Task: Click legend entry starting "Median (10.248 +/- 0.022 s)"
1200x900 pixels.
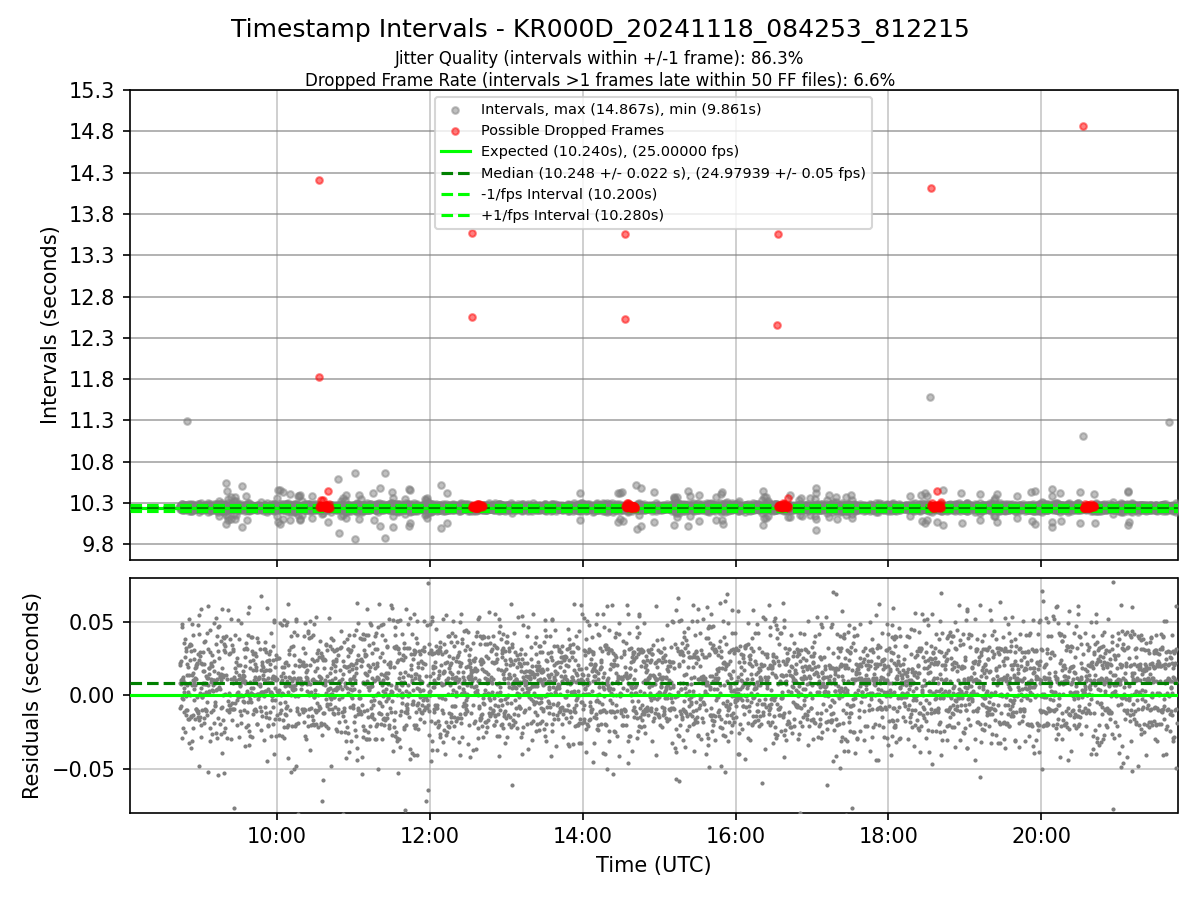Action: coord(673,172)
